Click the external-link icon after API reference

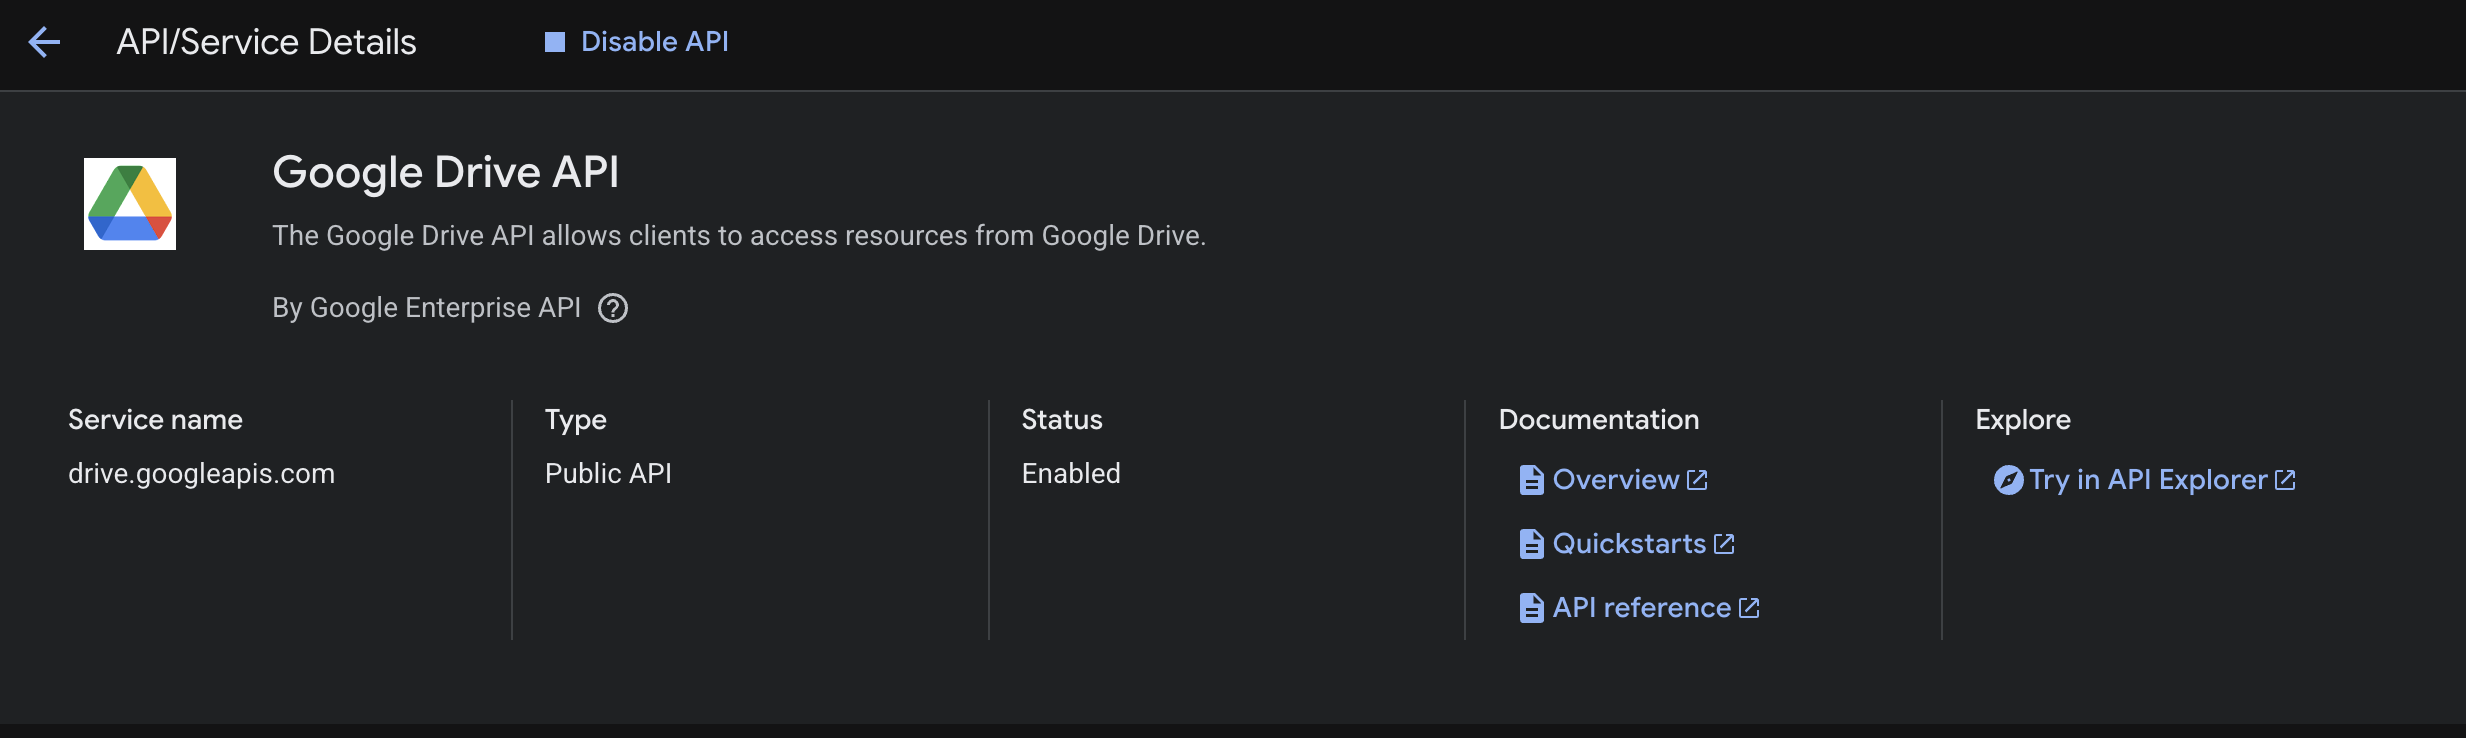(x=1749, y=608)
